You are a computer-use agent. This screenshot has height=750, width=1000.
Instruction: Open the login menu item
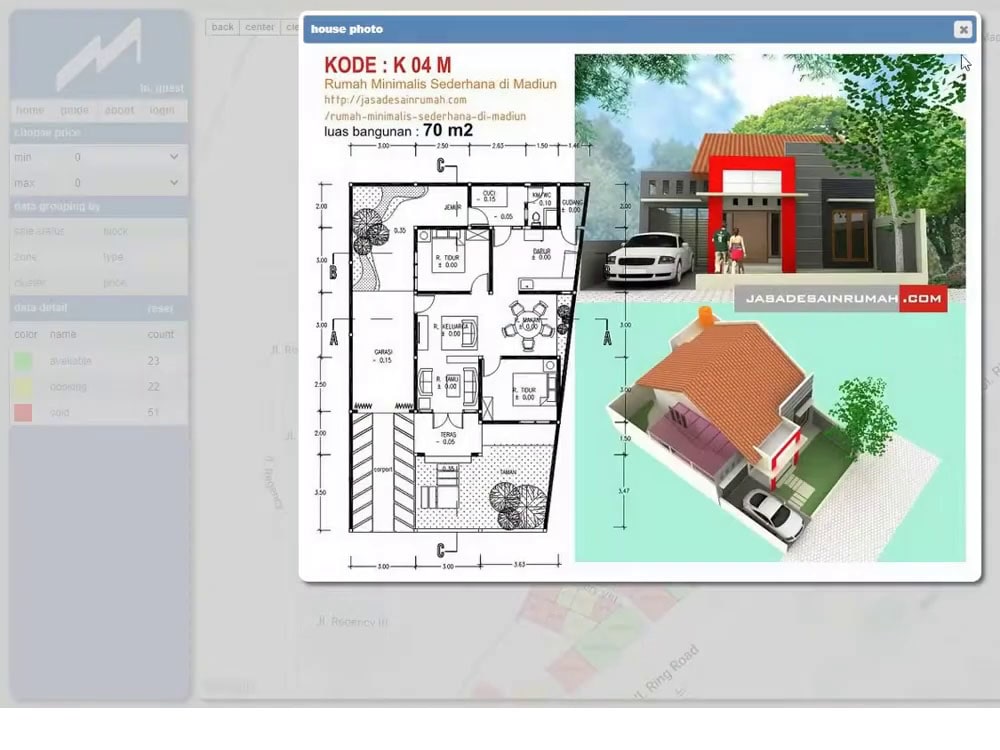[x=162, y=110]
